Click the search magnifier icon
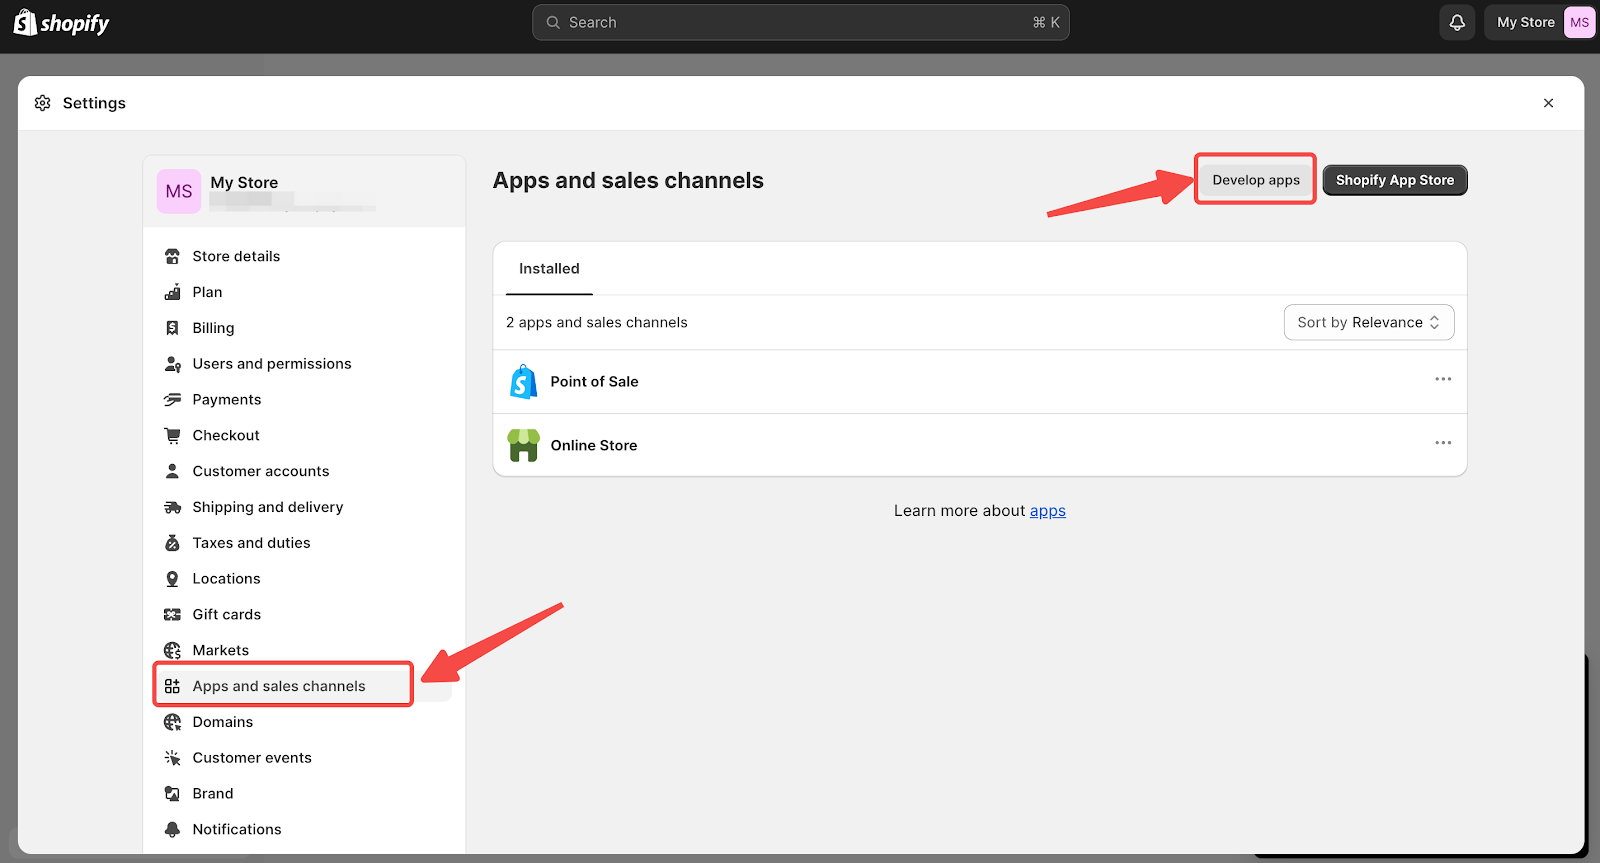This screenshot has height=863, width=1600. [x=553, y=22]
